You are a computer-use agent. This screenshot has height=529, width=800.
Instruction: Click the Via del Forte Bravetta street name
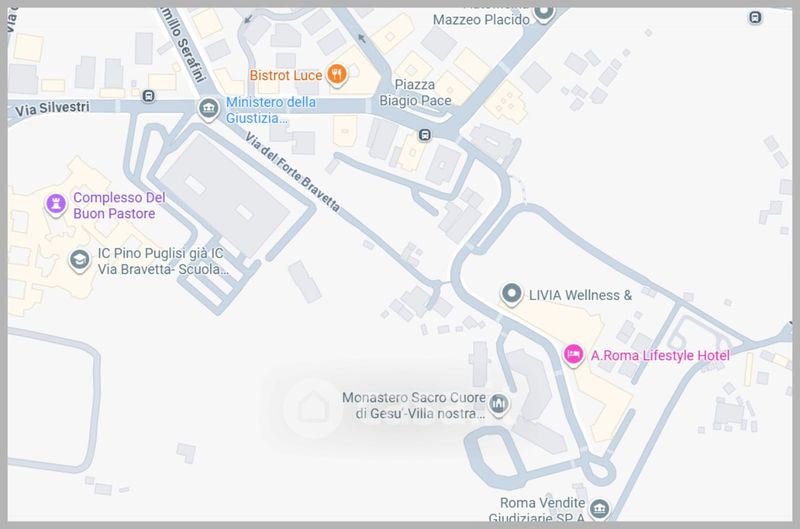292,172
